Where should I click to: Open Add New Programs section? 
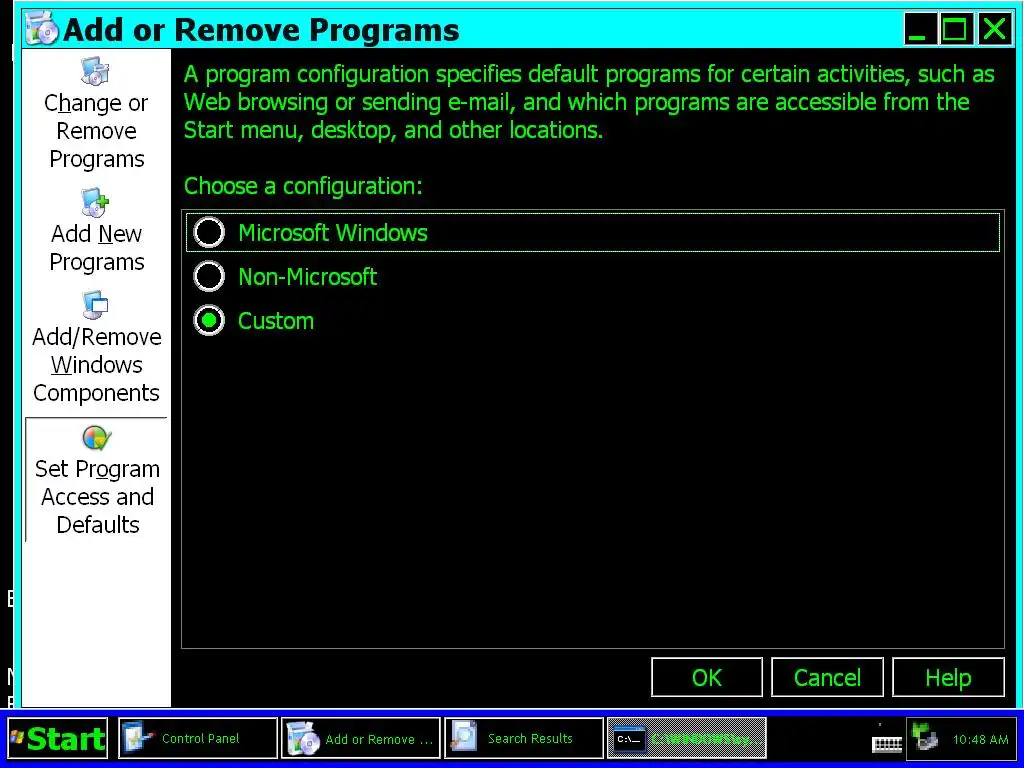[x=96, y=231]
